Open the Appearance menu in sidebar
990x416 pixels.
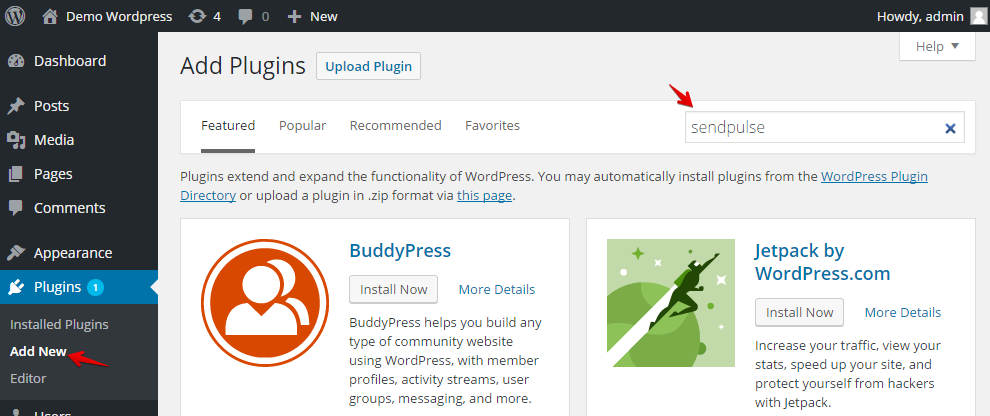[72, 253]
